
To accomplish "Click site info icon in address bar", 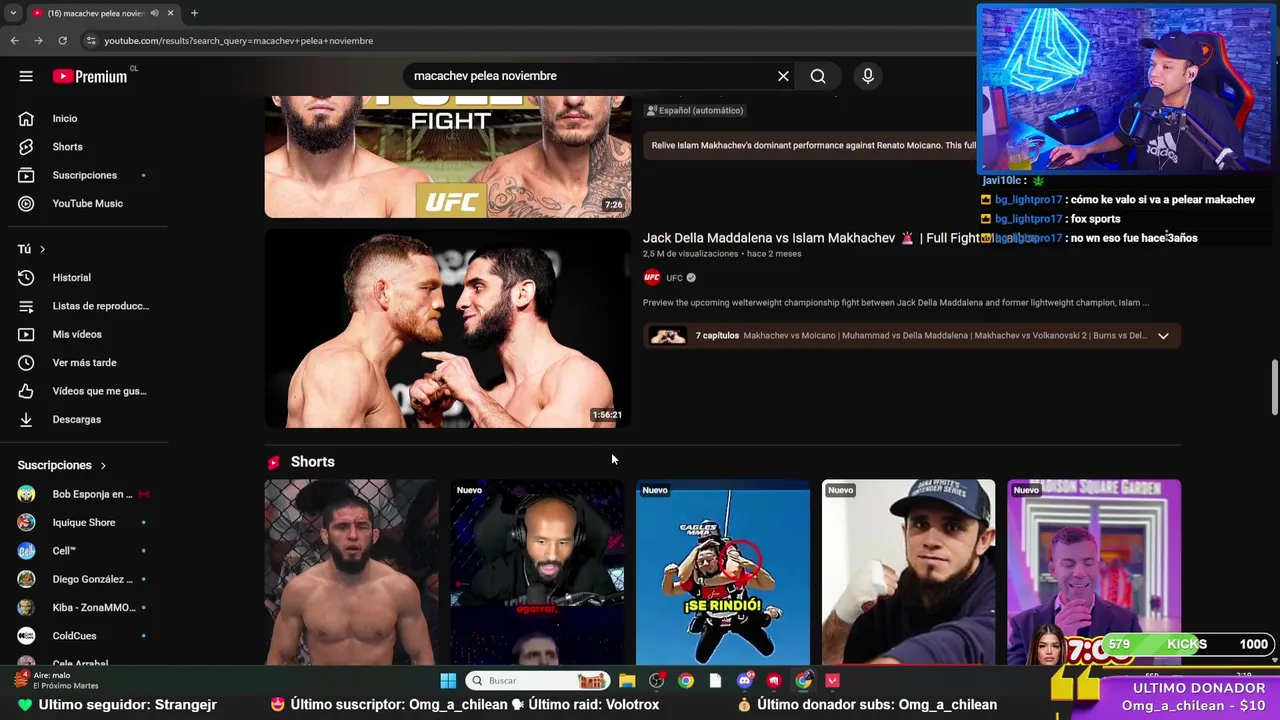I will point(90,40).
